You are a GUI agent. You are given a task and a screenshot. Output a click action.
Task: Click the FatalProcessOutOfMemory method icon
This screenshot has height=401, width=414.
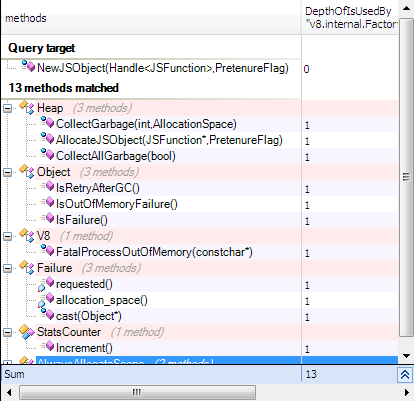coord(47,251)
